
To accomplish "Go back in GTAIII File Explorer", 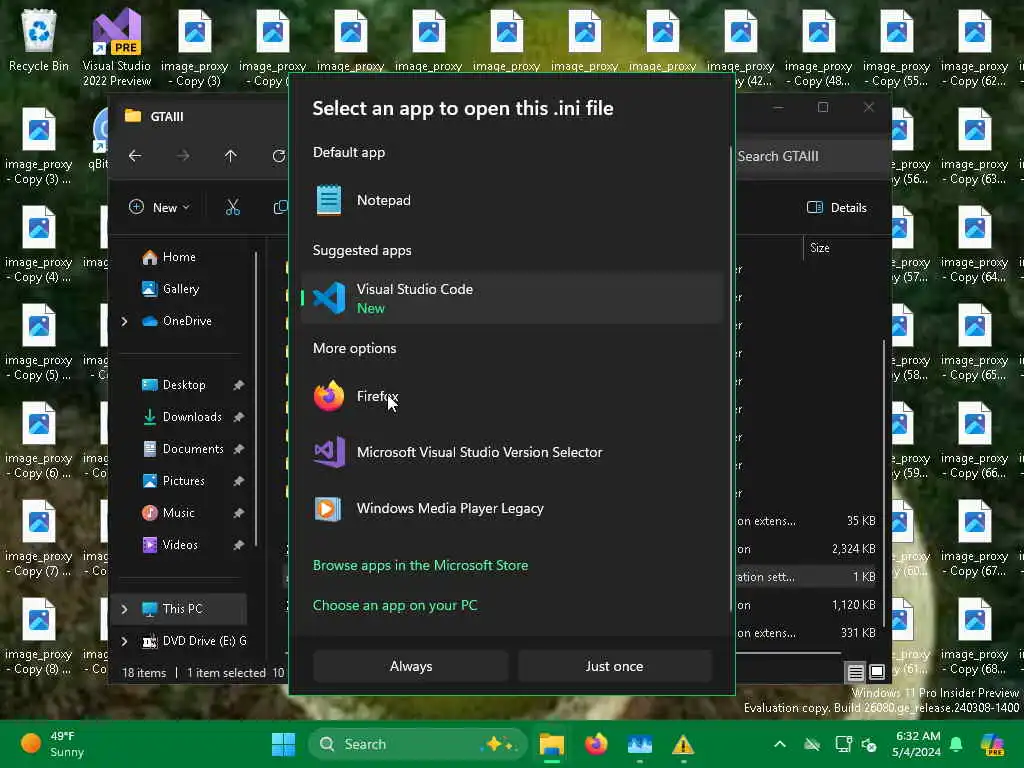I will pos(135,156).
